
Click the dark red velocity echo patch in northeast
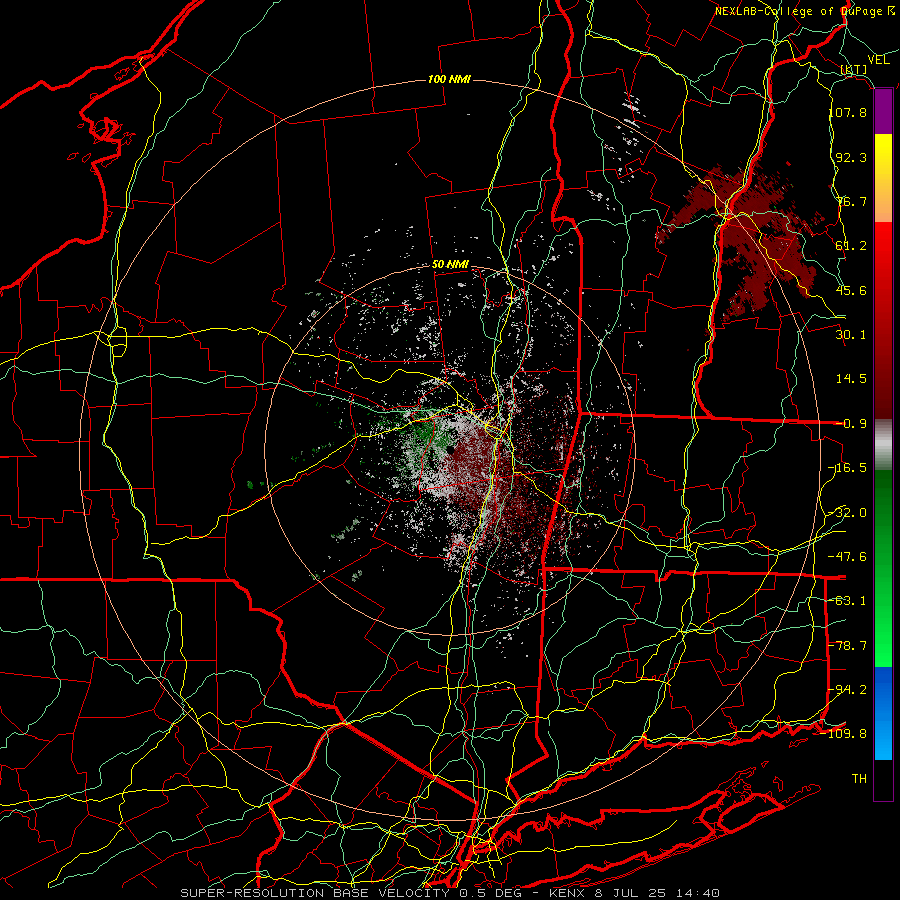pyautogui.click(x=746, y=241)
